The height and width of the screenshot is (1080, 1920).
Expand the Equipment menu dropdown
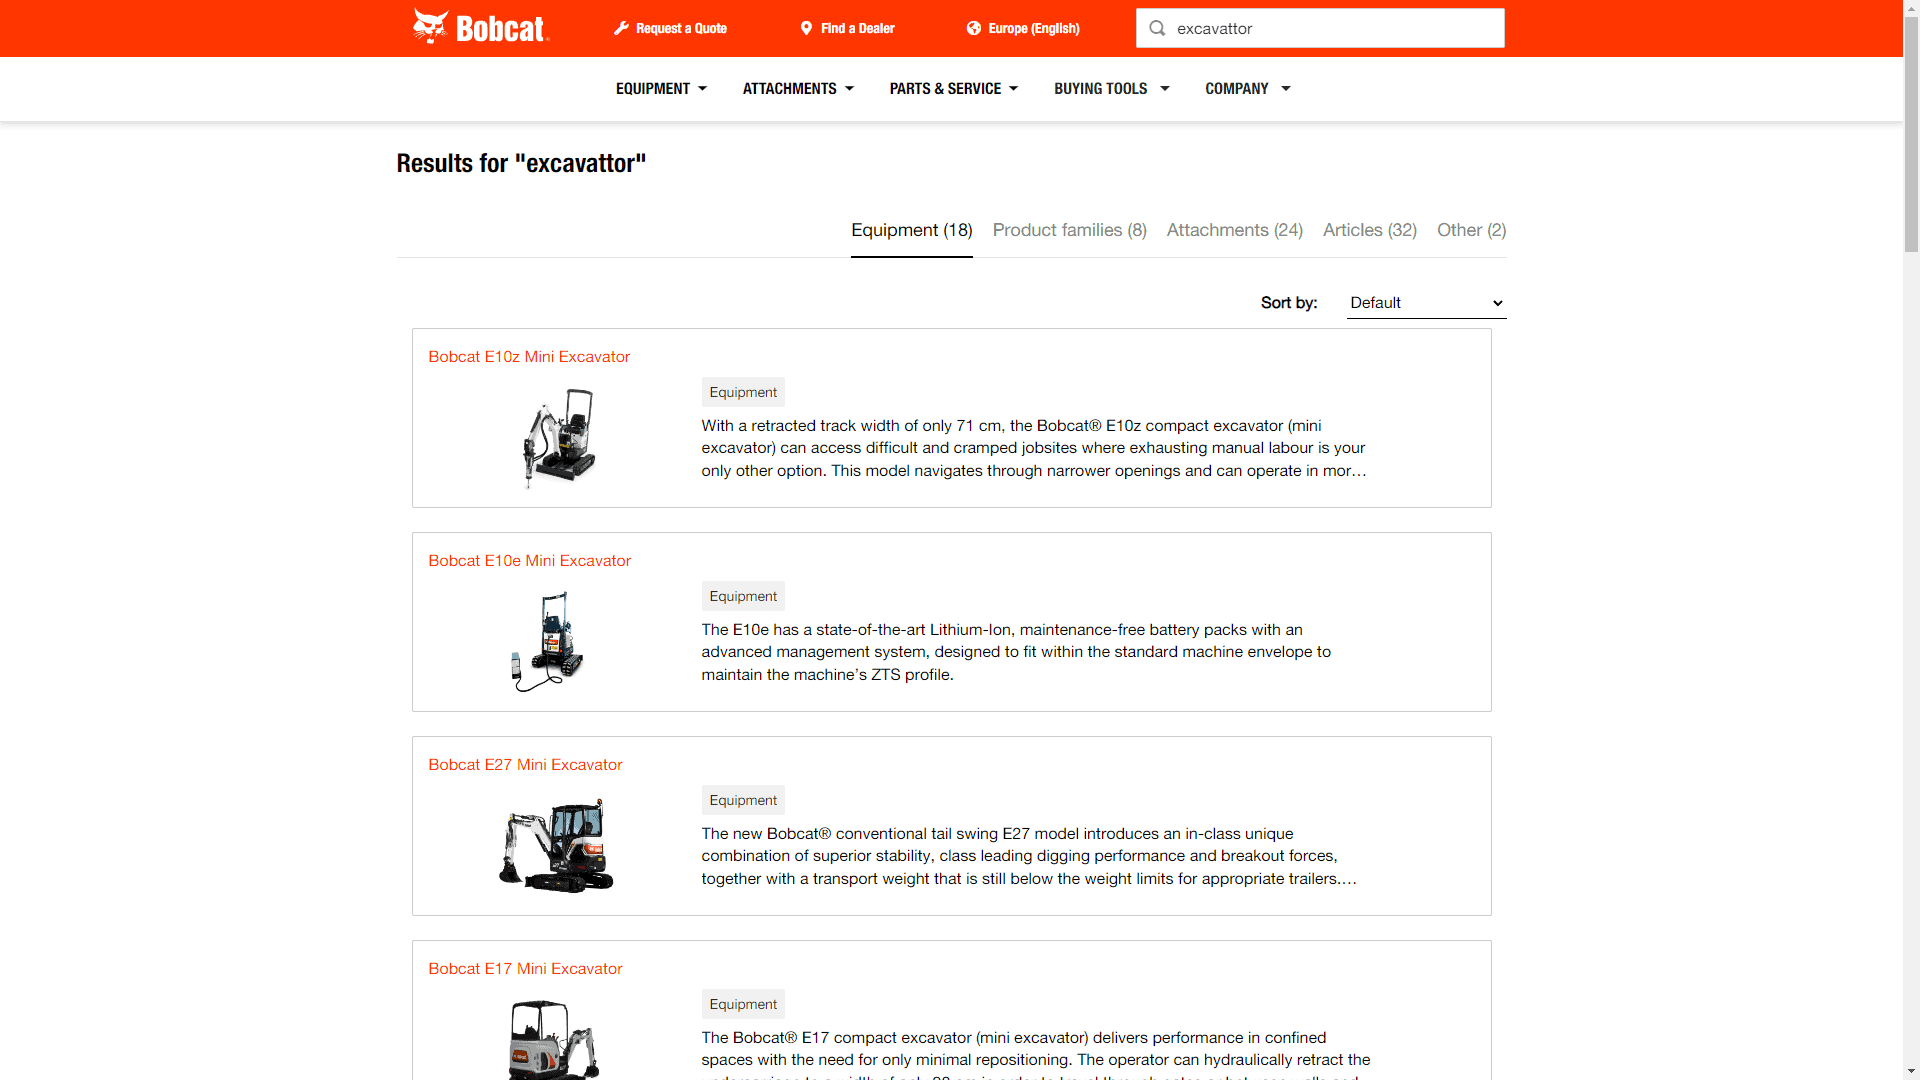[x=661, y=89]
